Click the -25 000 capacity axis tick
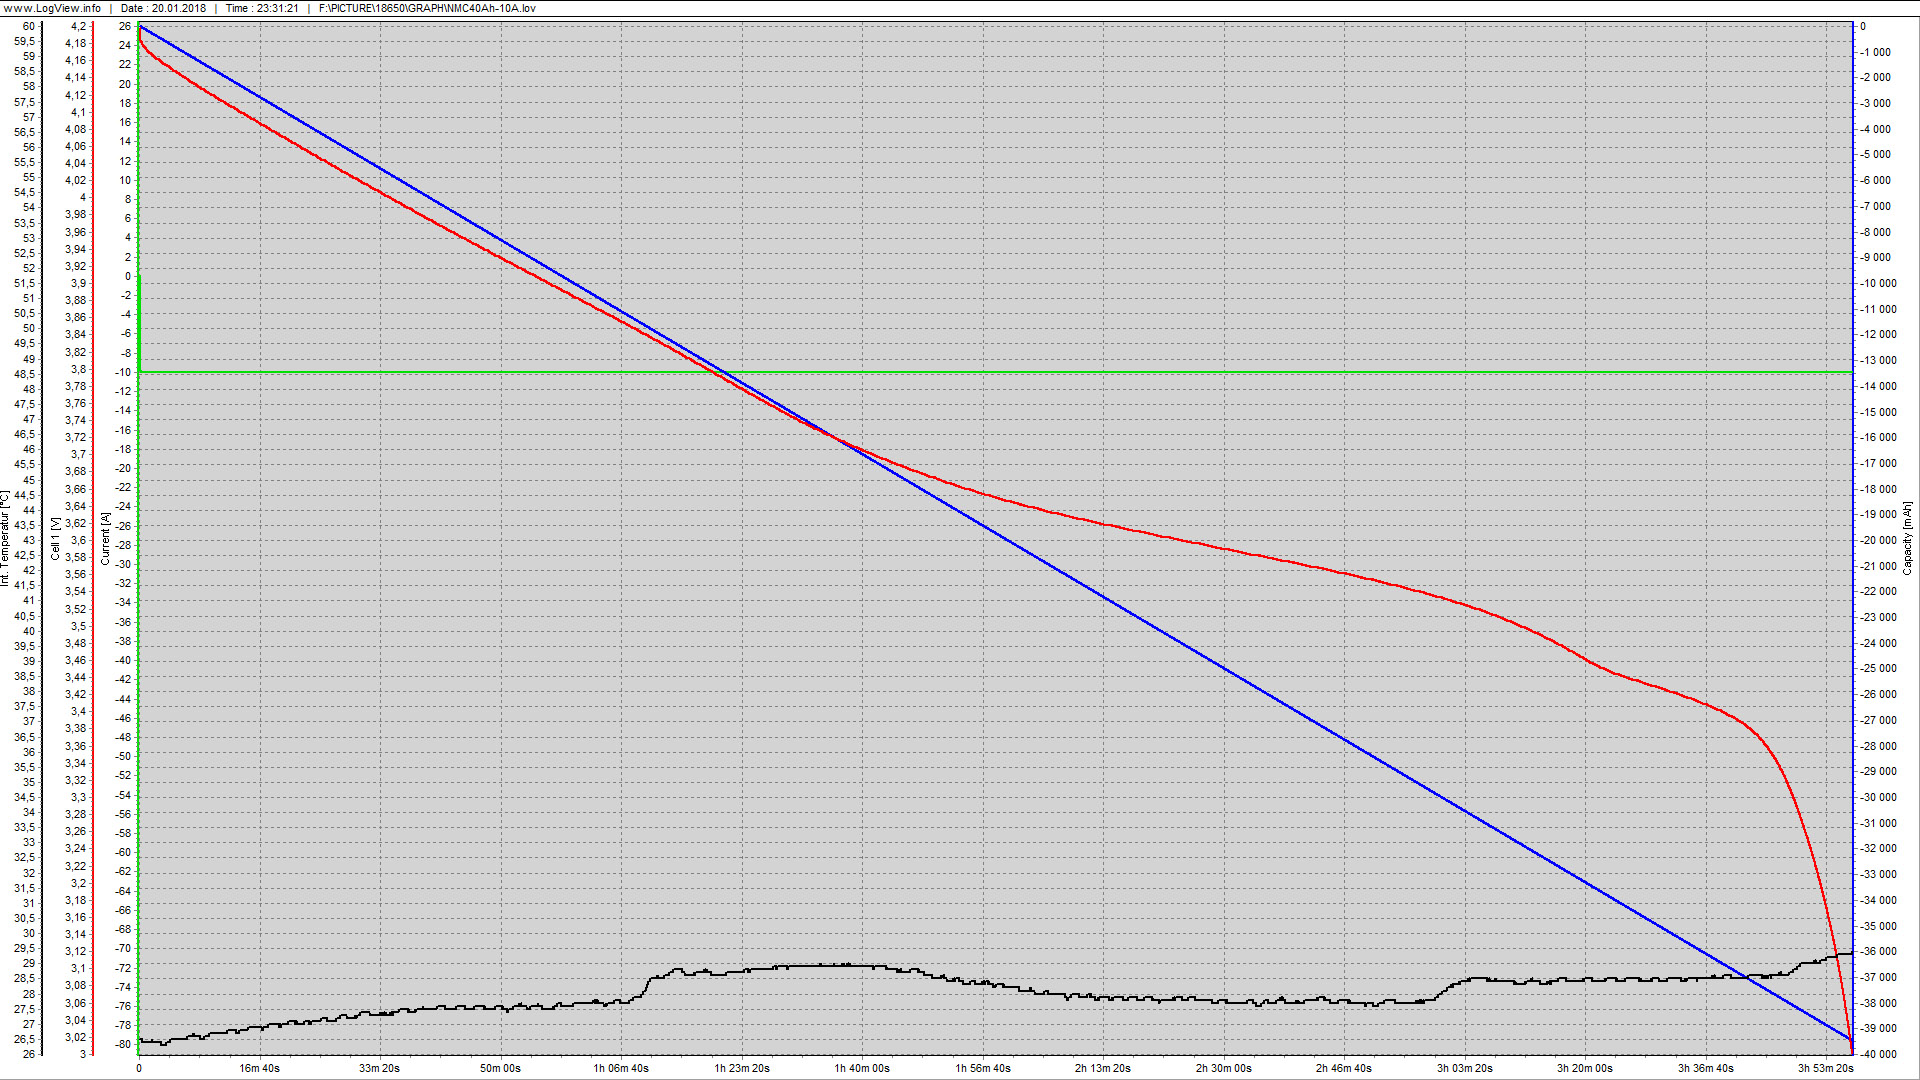The width and height of the screenshot is (1920, 1080). click(1878, 668)
